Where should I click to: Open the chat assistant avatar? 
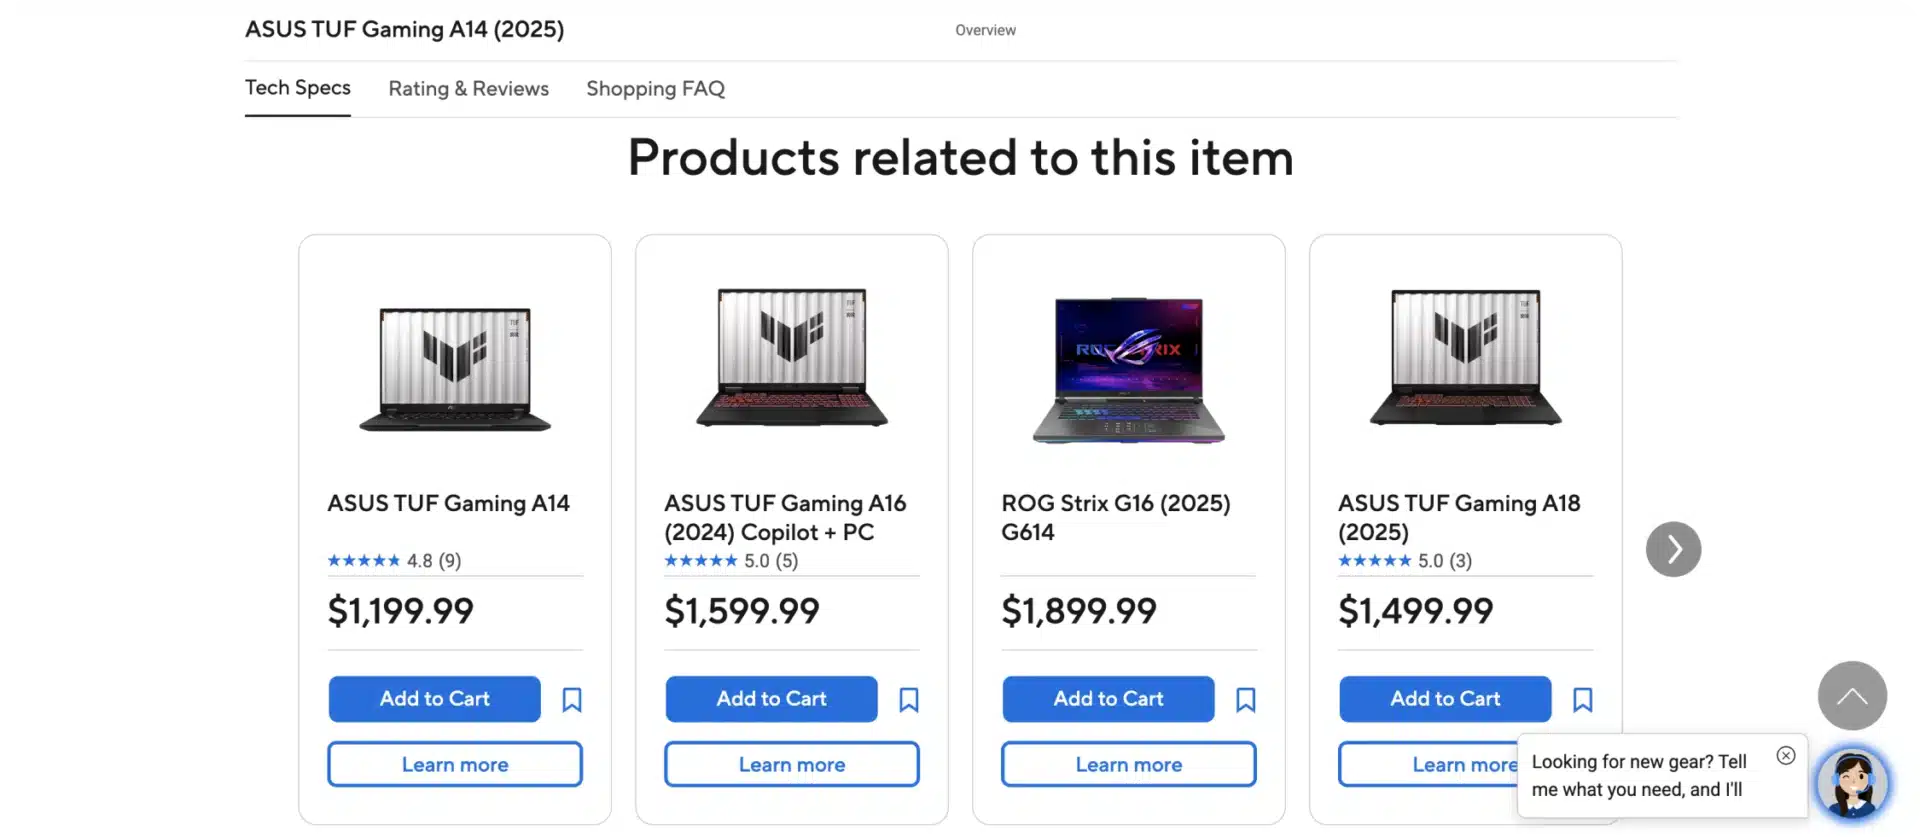point(1853,783)
